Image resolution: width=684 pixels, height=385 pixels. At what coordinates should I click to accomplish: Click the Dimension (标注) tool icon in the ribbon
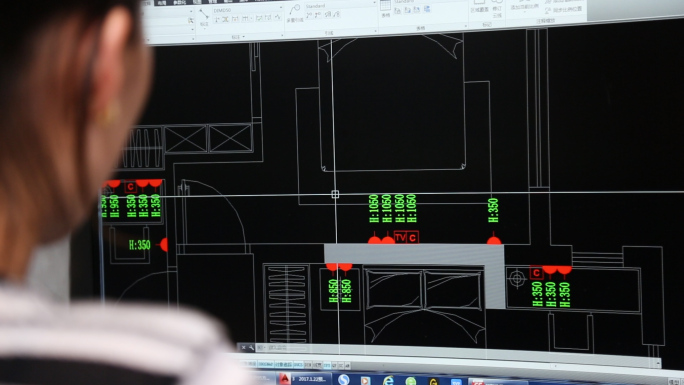(x=204, y=16)
